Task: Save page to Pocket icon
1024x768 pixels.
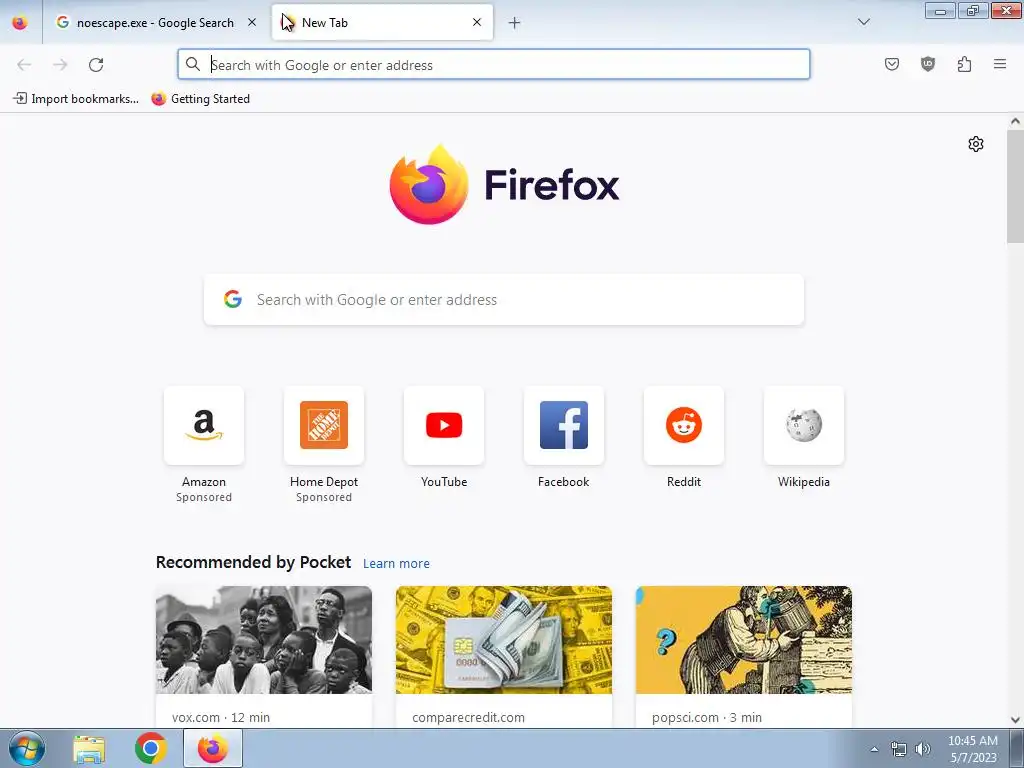Action: click(x=891, y=65)
